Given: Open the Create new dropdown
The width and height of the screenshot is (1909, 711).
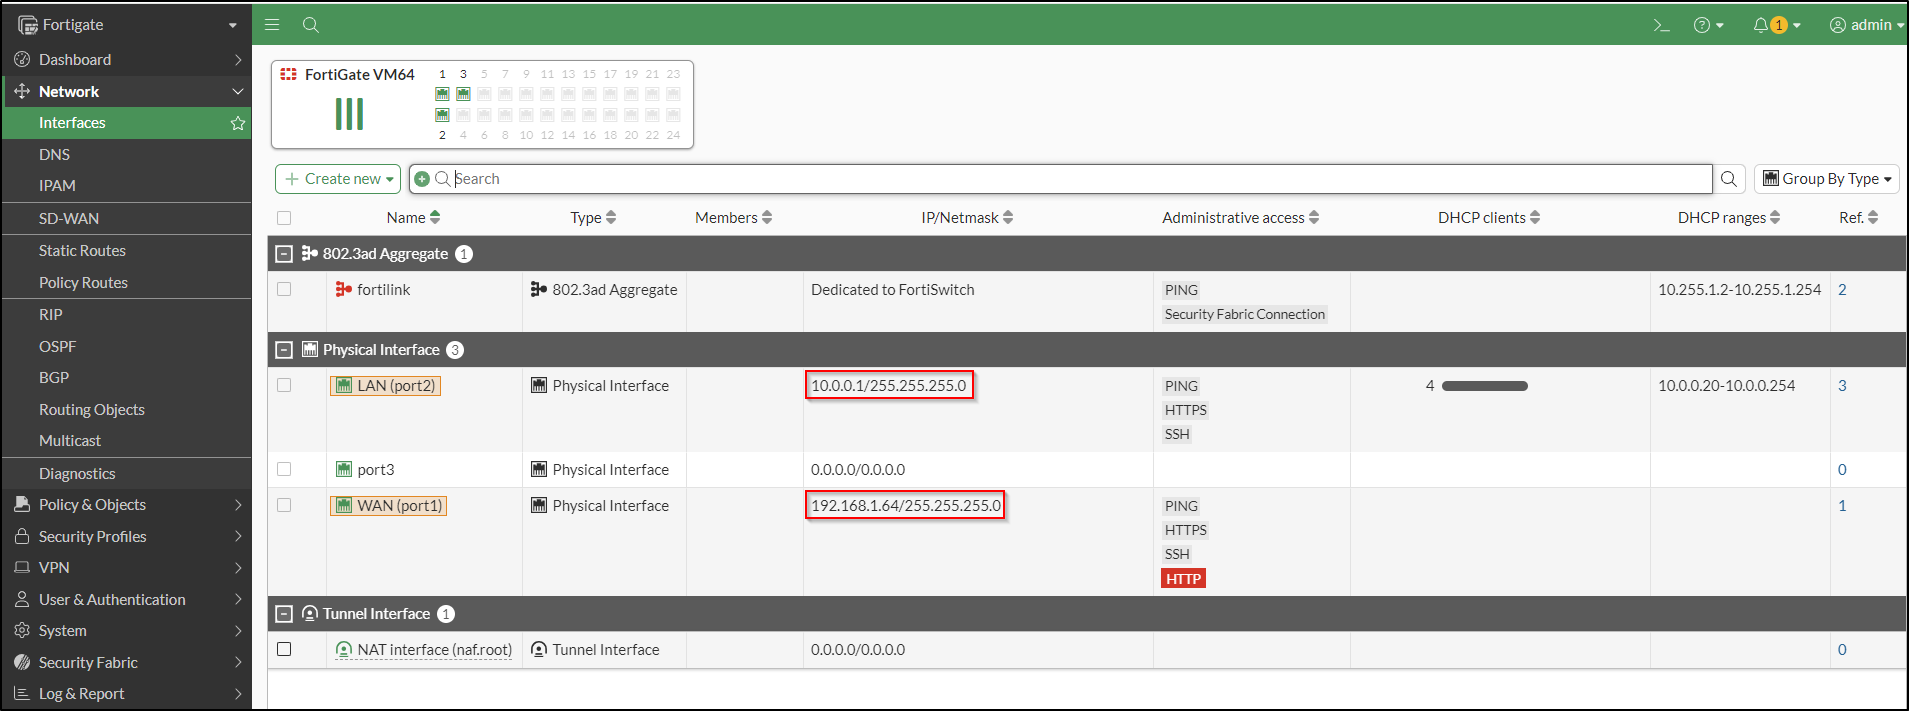Looking at the screenshot, I should [338, 179].
